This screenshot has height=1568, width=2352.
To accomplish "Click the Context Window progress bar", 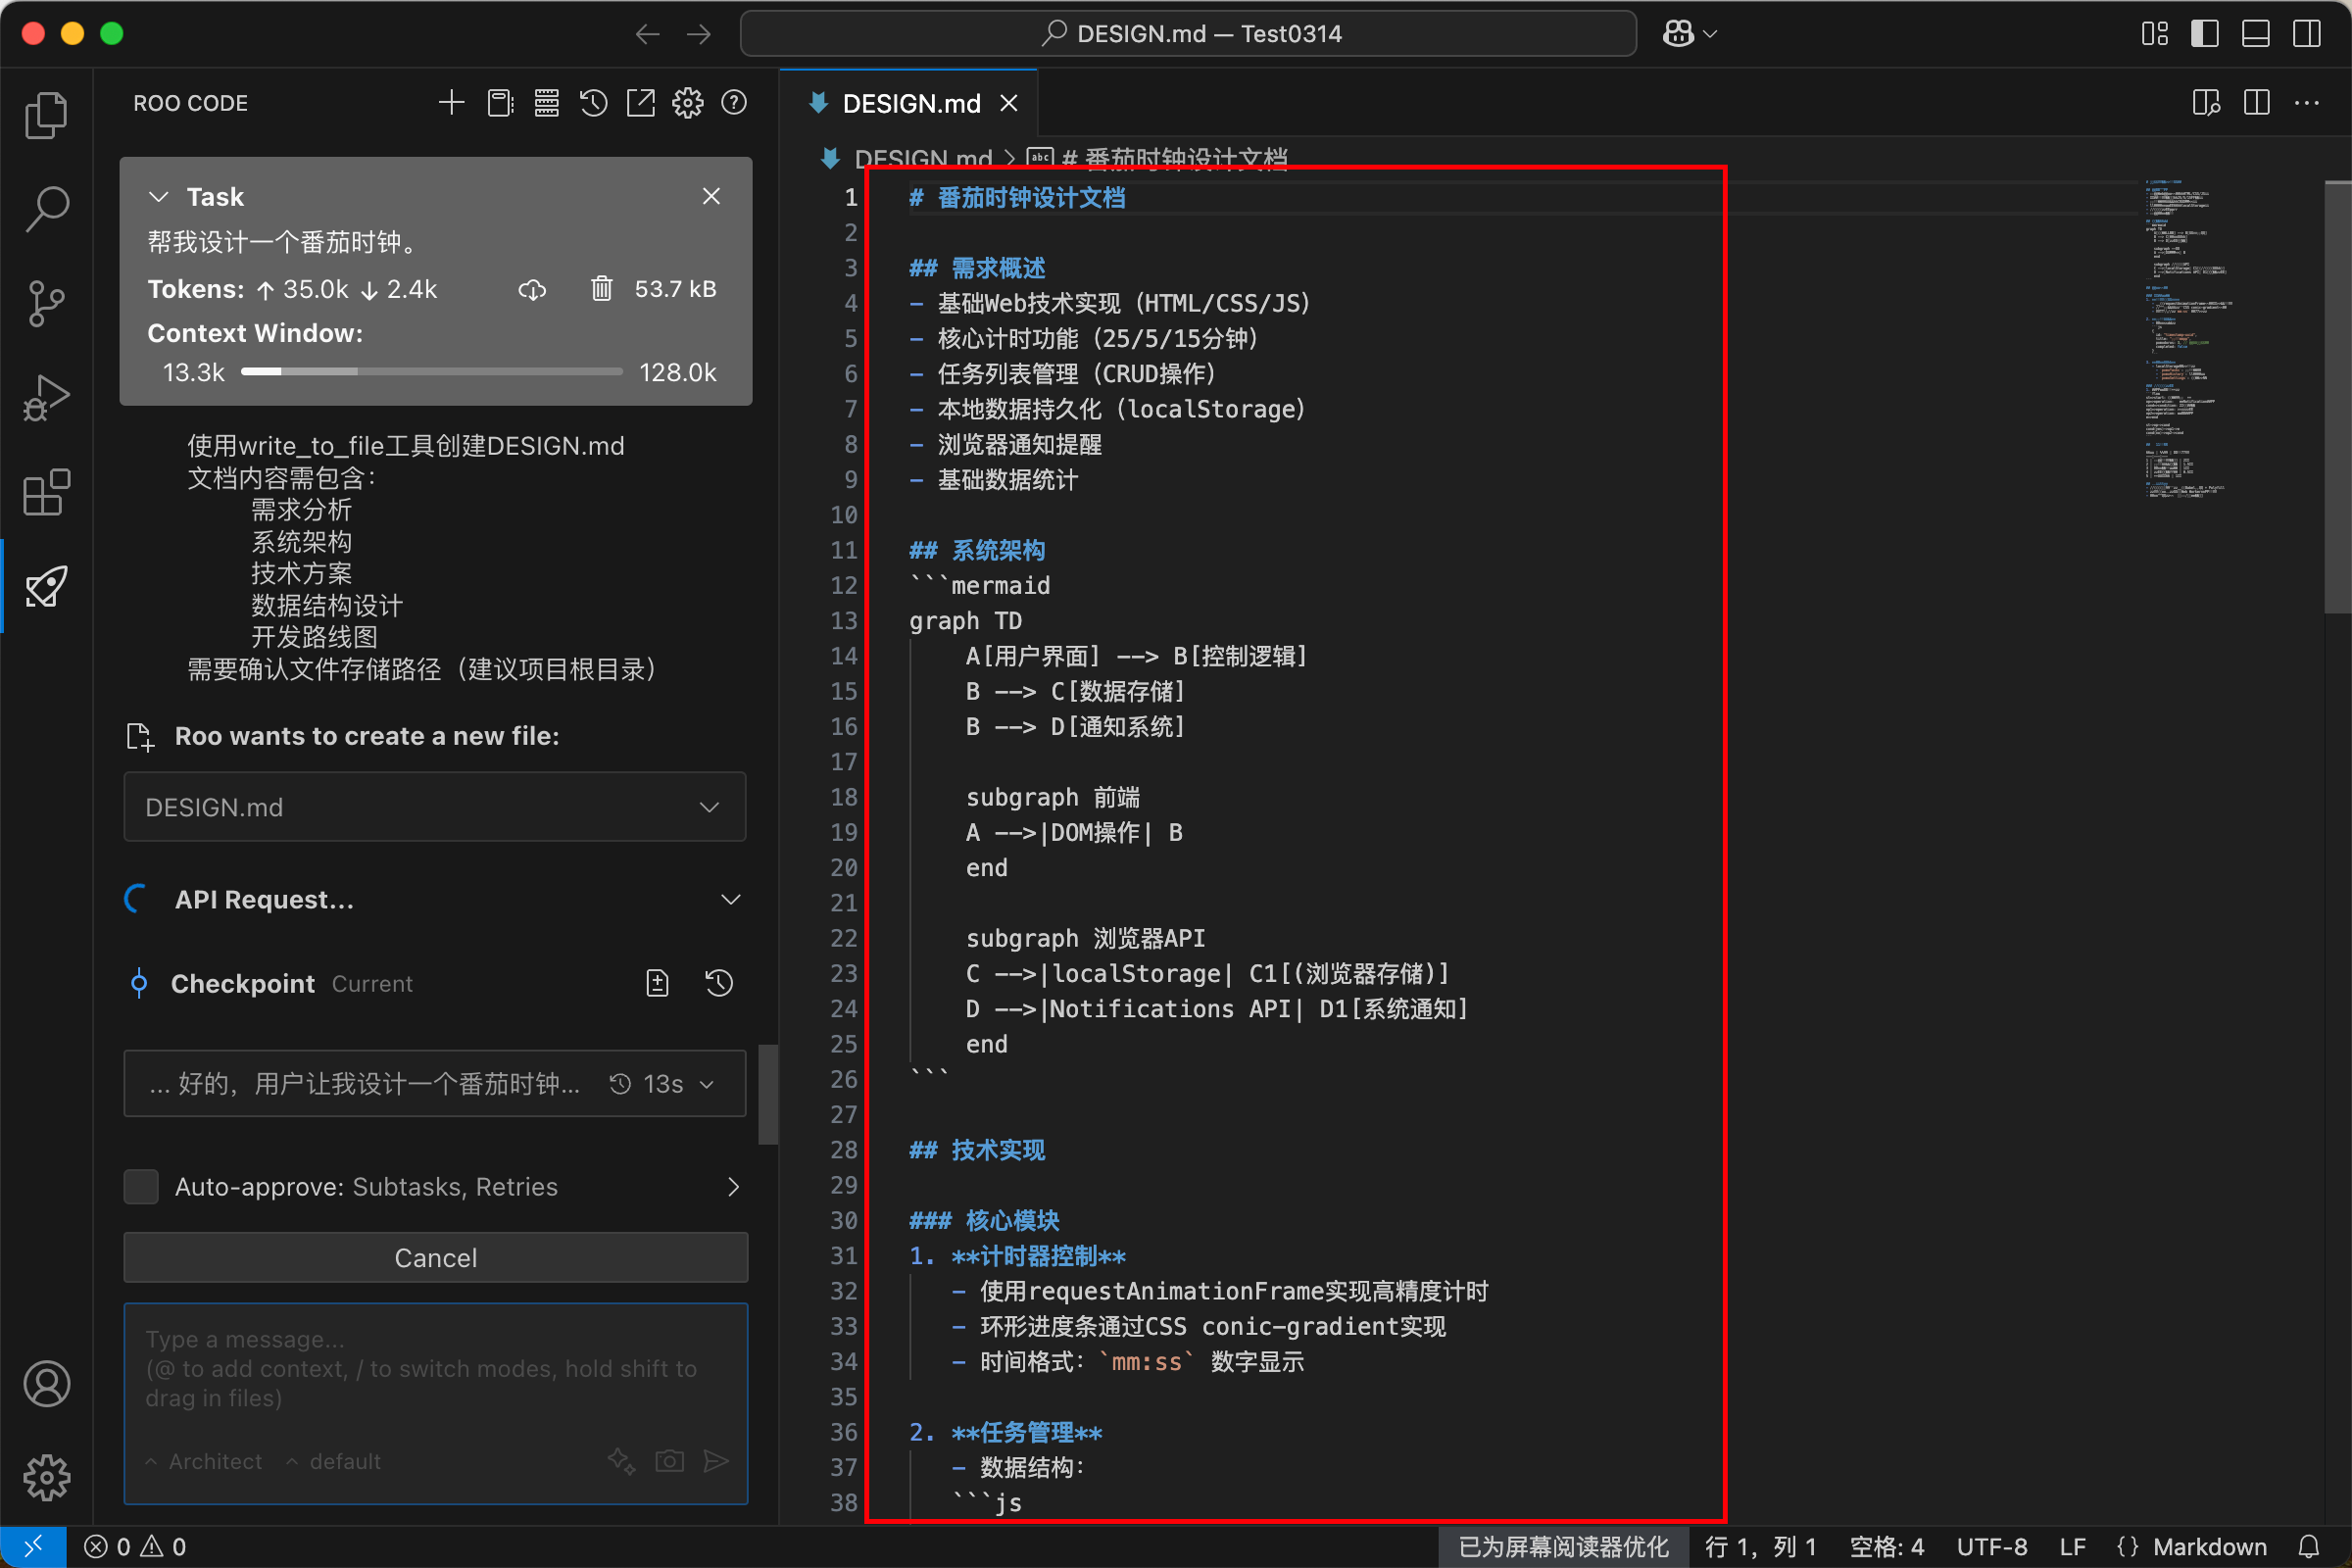I will (431, 372).
